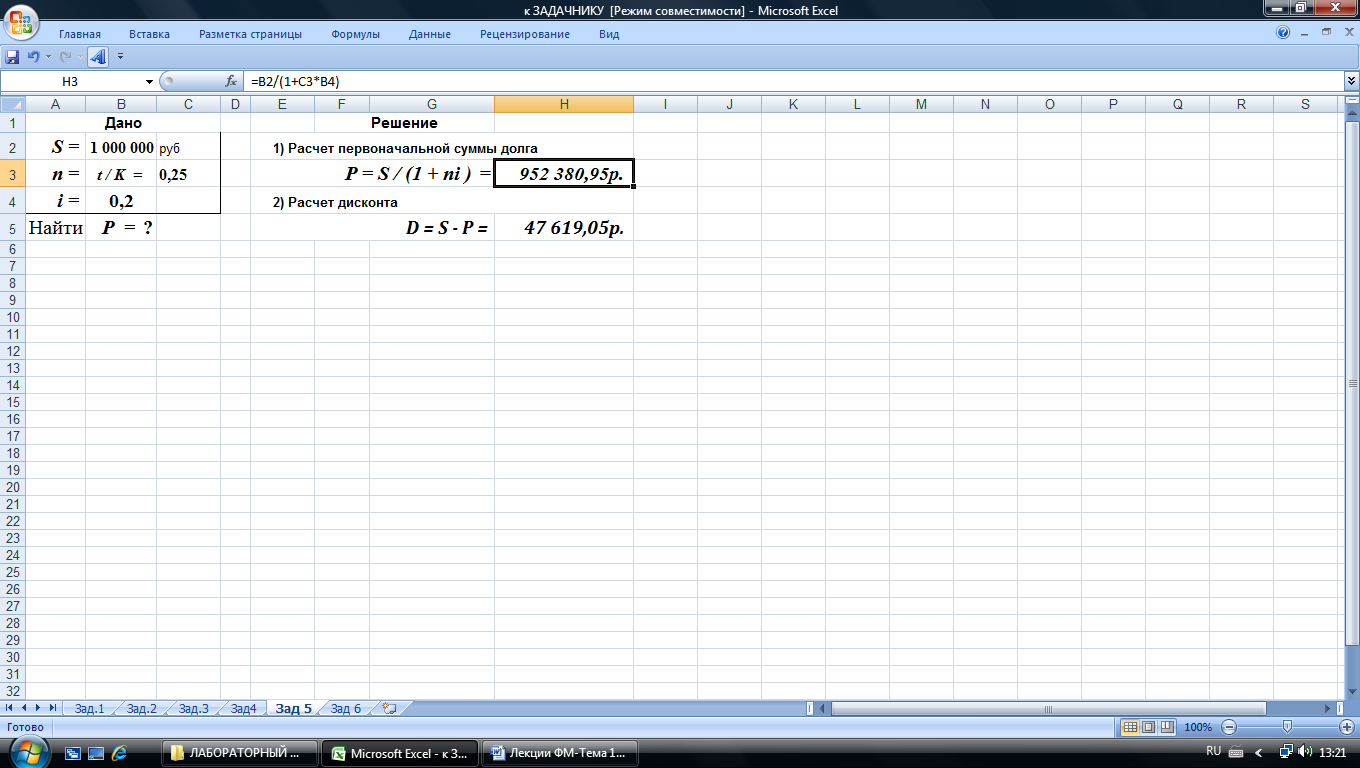Viewport: 1360px width, 768px height.
Task: Go to last sheet tab arrow
Action: [x=53, y=708]
